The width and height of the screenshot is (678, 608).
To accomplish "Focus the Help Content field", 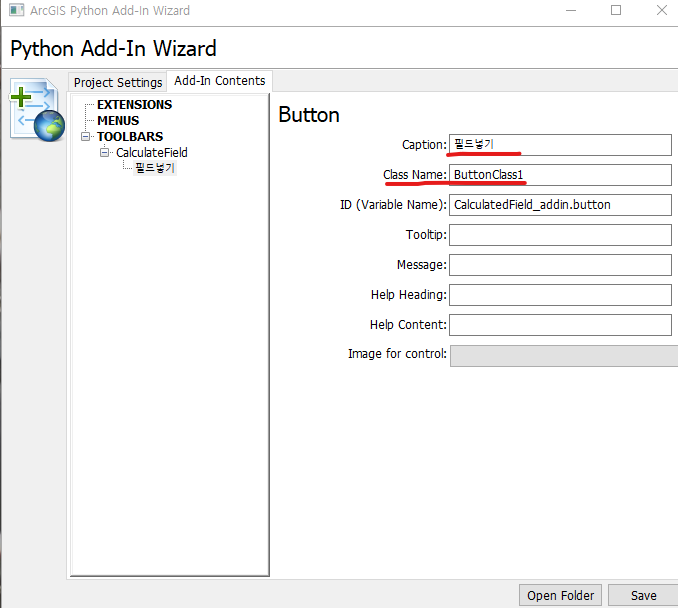I will tap(560, 325).
